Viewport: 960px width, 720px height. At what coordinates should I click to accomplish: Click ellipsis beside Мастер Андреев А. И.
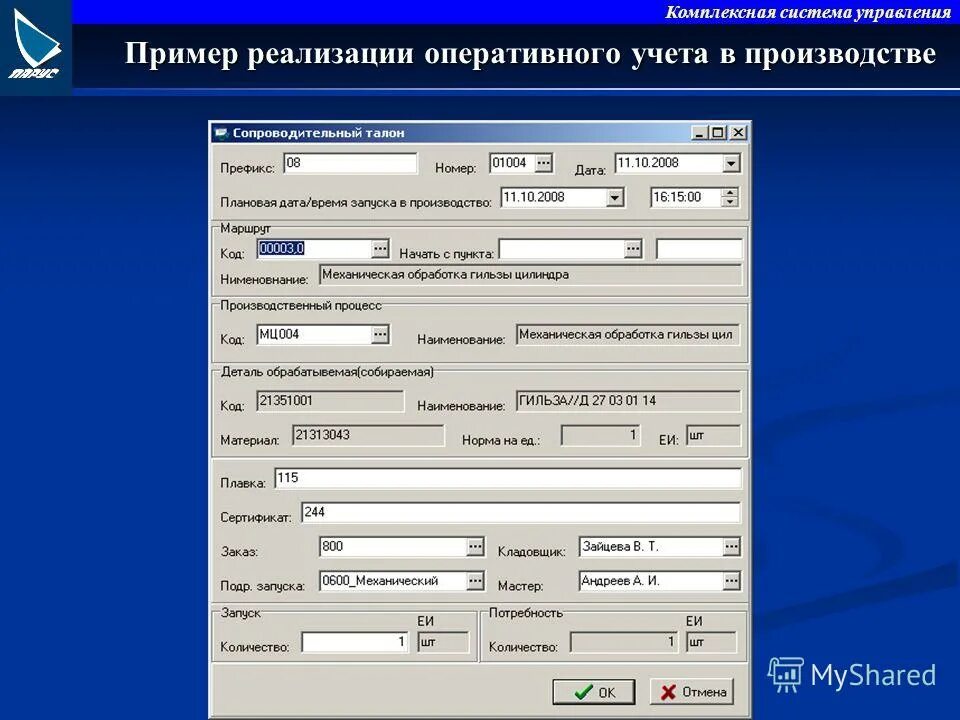[x=733, y=580]
